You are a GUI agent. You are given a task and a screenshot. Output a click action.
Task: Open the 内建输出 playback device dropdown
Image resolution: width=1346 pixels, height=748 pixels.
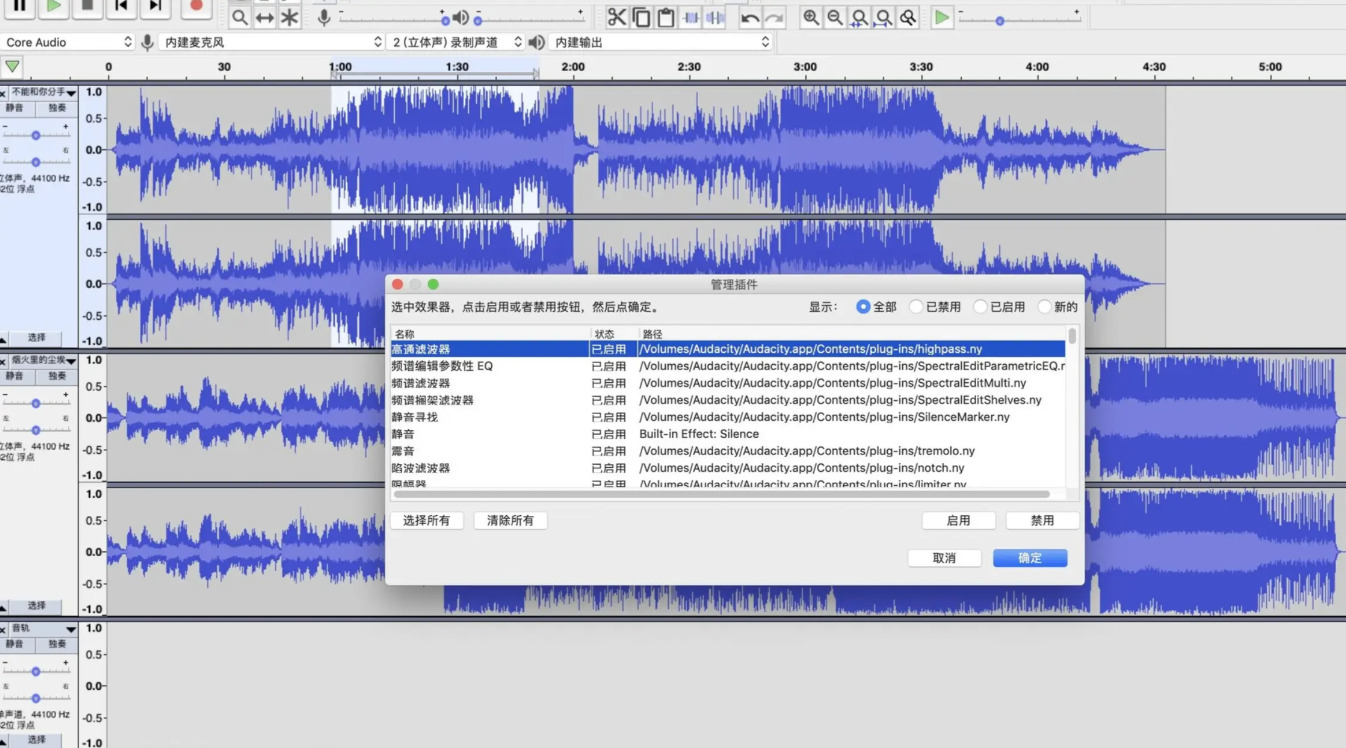coord(661,42)
